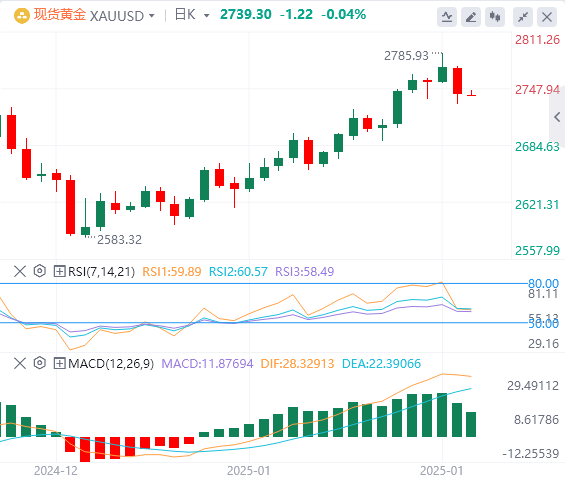This screenshot has height=483, width=565.
Task: Click the DIF:28.32913 value
Action: point(297,364)
